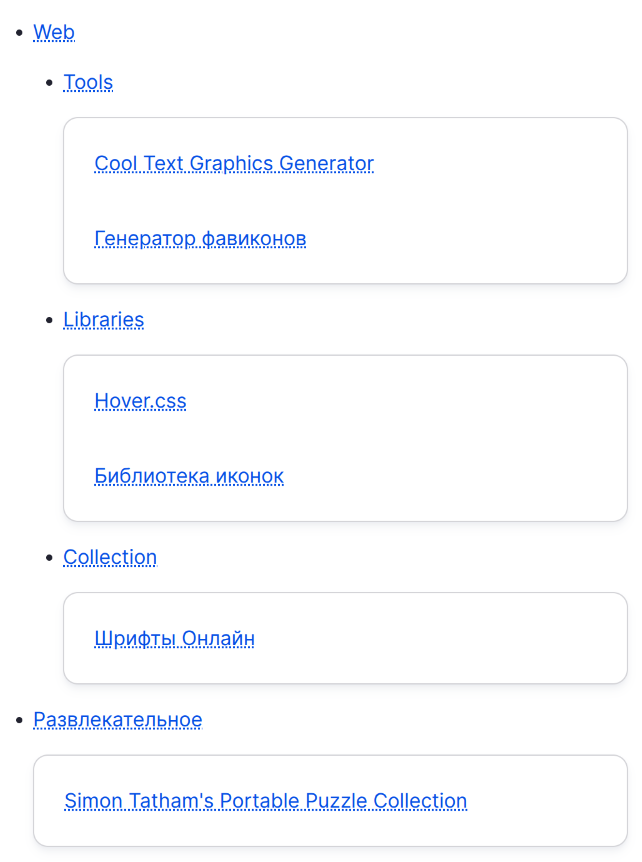Open Cool Text Graphics Generator link
Image resolution: width=642 pixels, height=862 pixels.
234,163
